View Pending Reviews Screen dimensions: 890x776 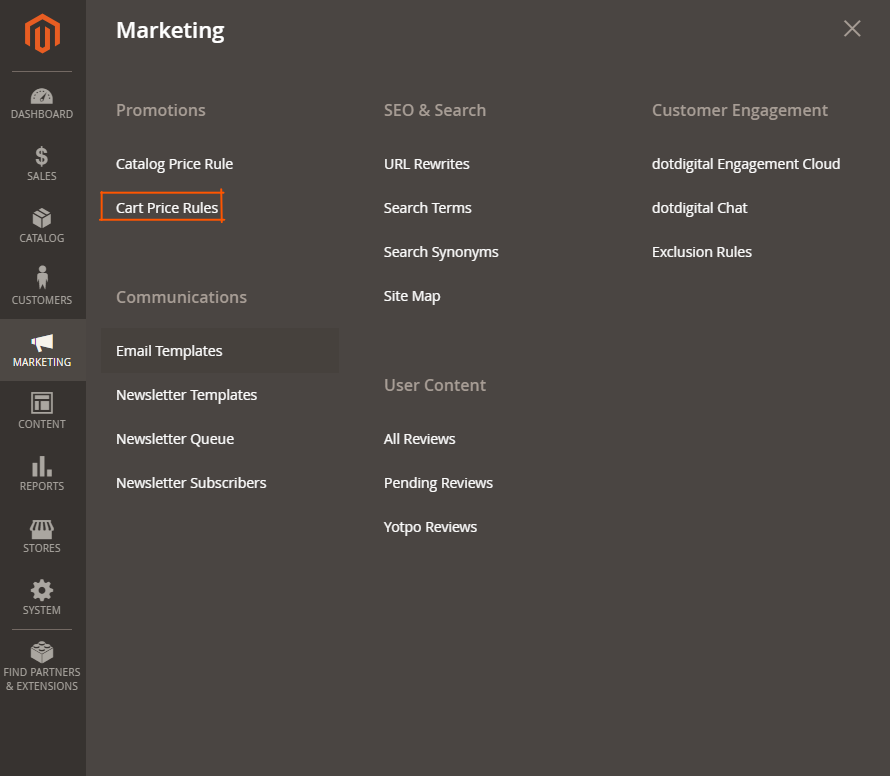coord(438,483)
